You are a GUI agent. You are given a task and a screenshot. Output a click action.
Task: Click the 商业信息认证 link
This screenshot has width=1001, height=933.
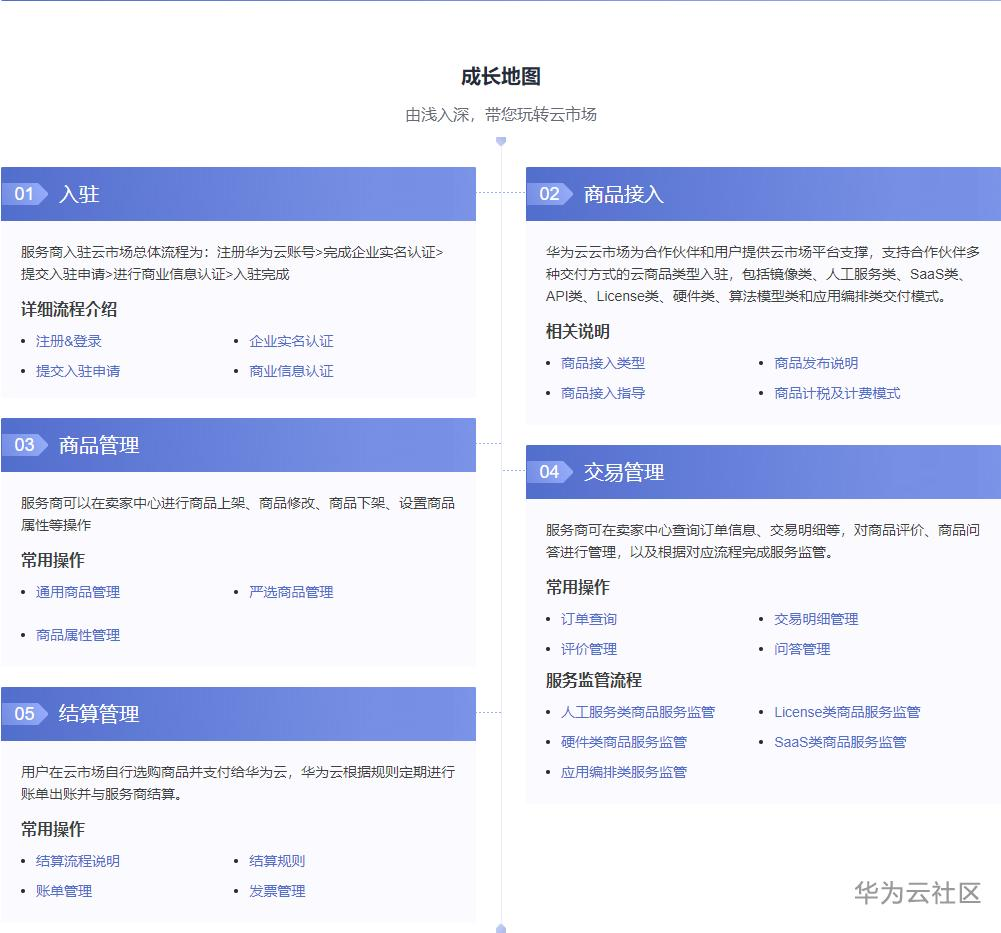(x=291, y=371)
